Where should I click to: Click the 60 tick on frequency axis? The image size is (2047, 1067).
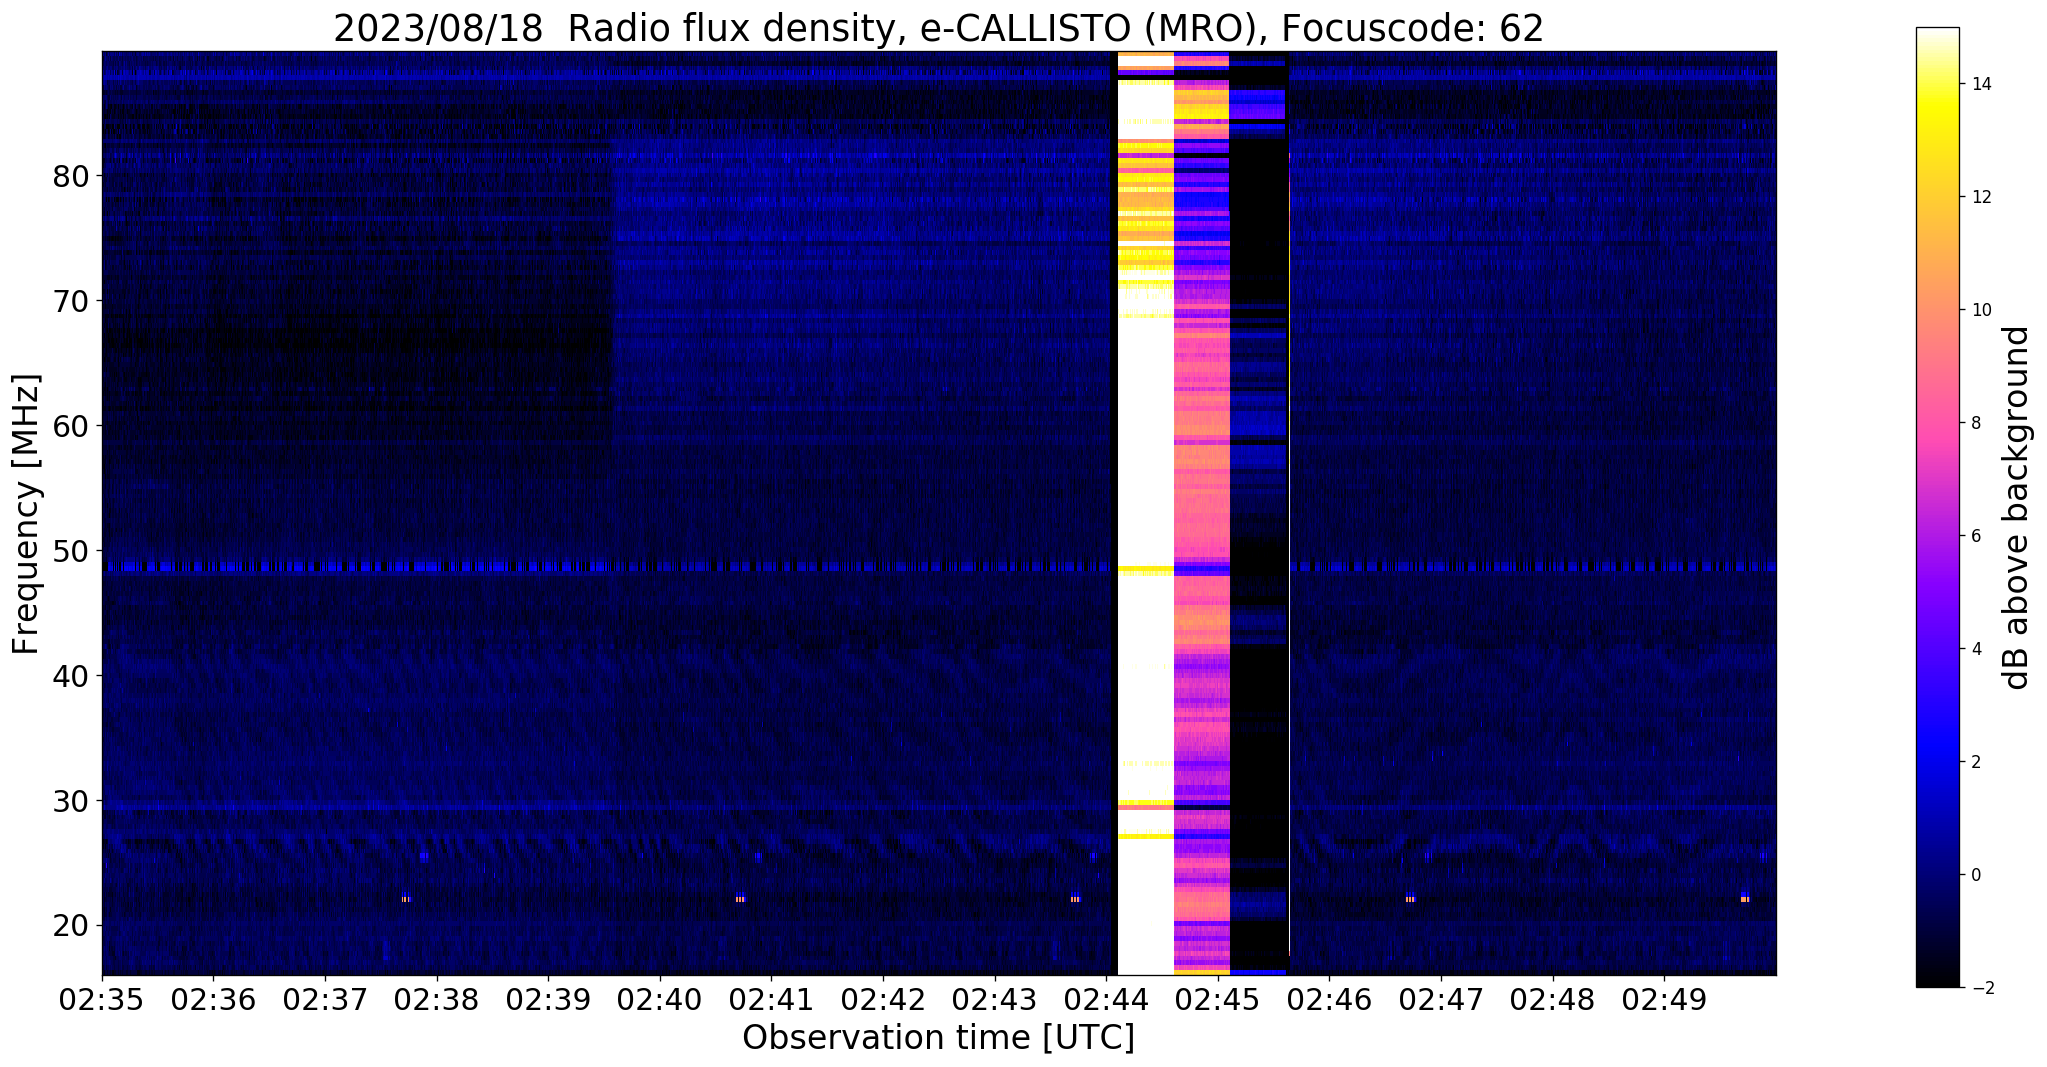pos(71,426)
